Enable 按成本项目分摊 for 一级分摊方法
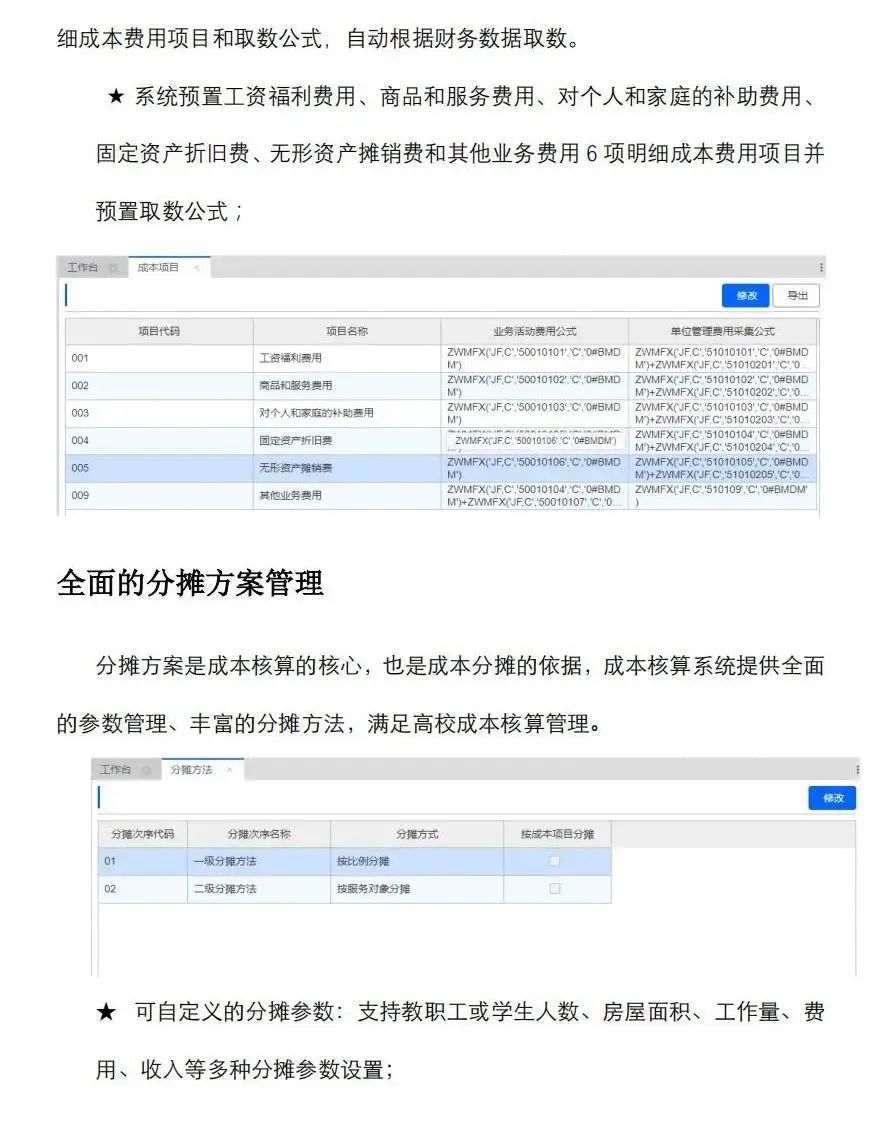 (555, 861)
